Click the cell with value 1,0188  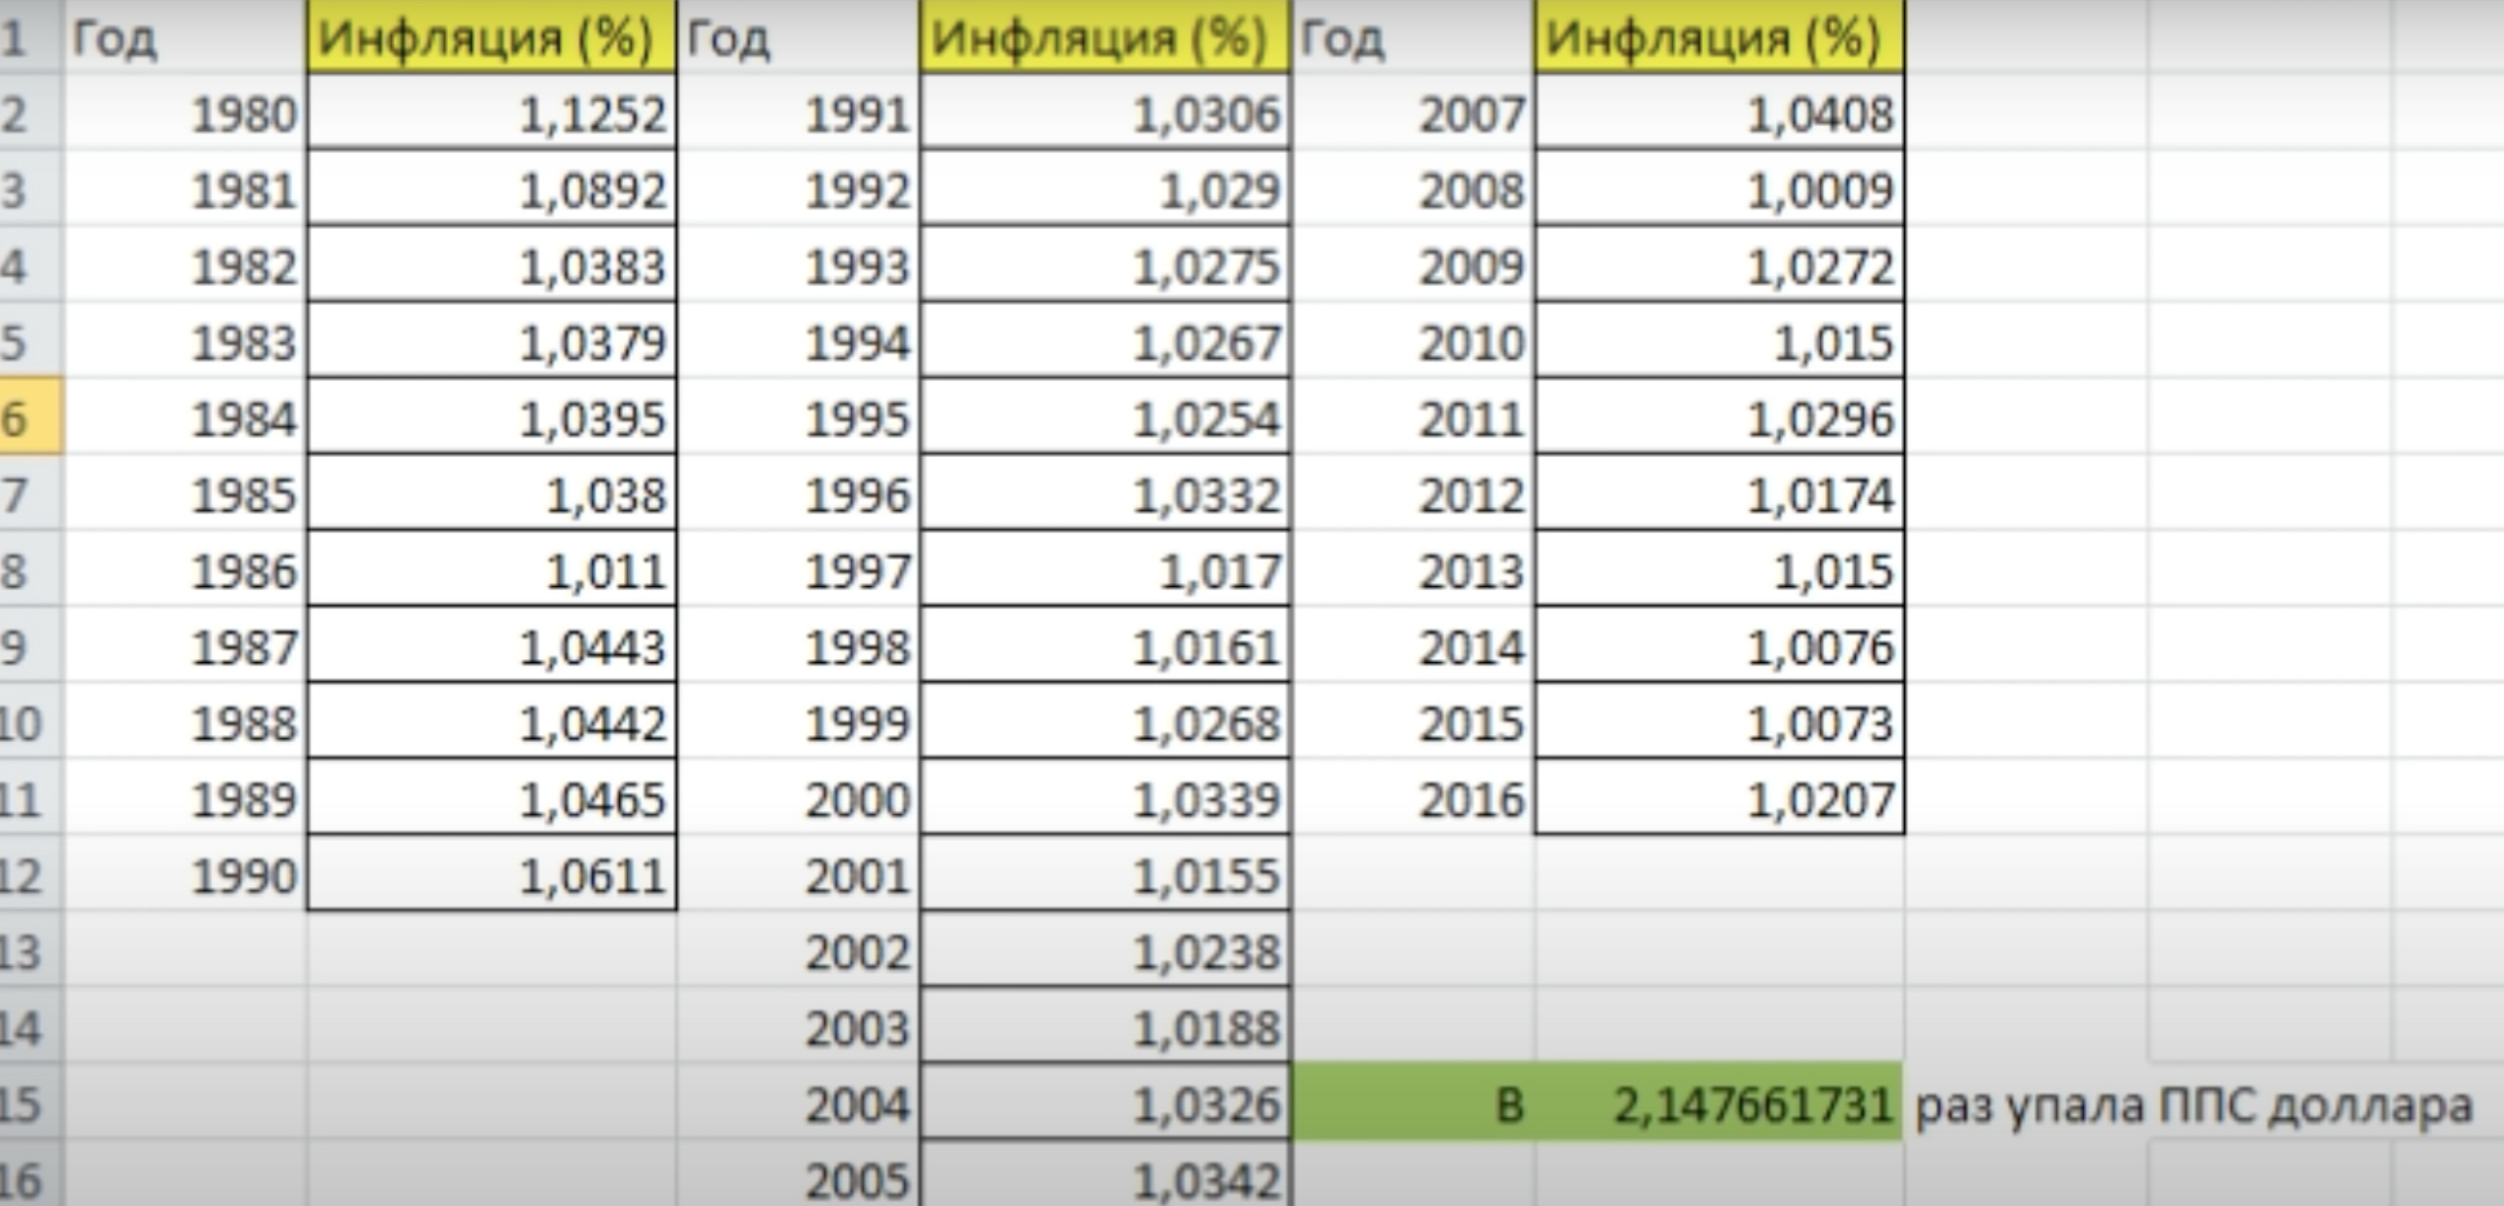point(1105,1025)
